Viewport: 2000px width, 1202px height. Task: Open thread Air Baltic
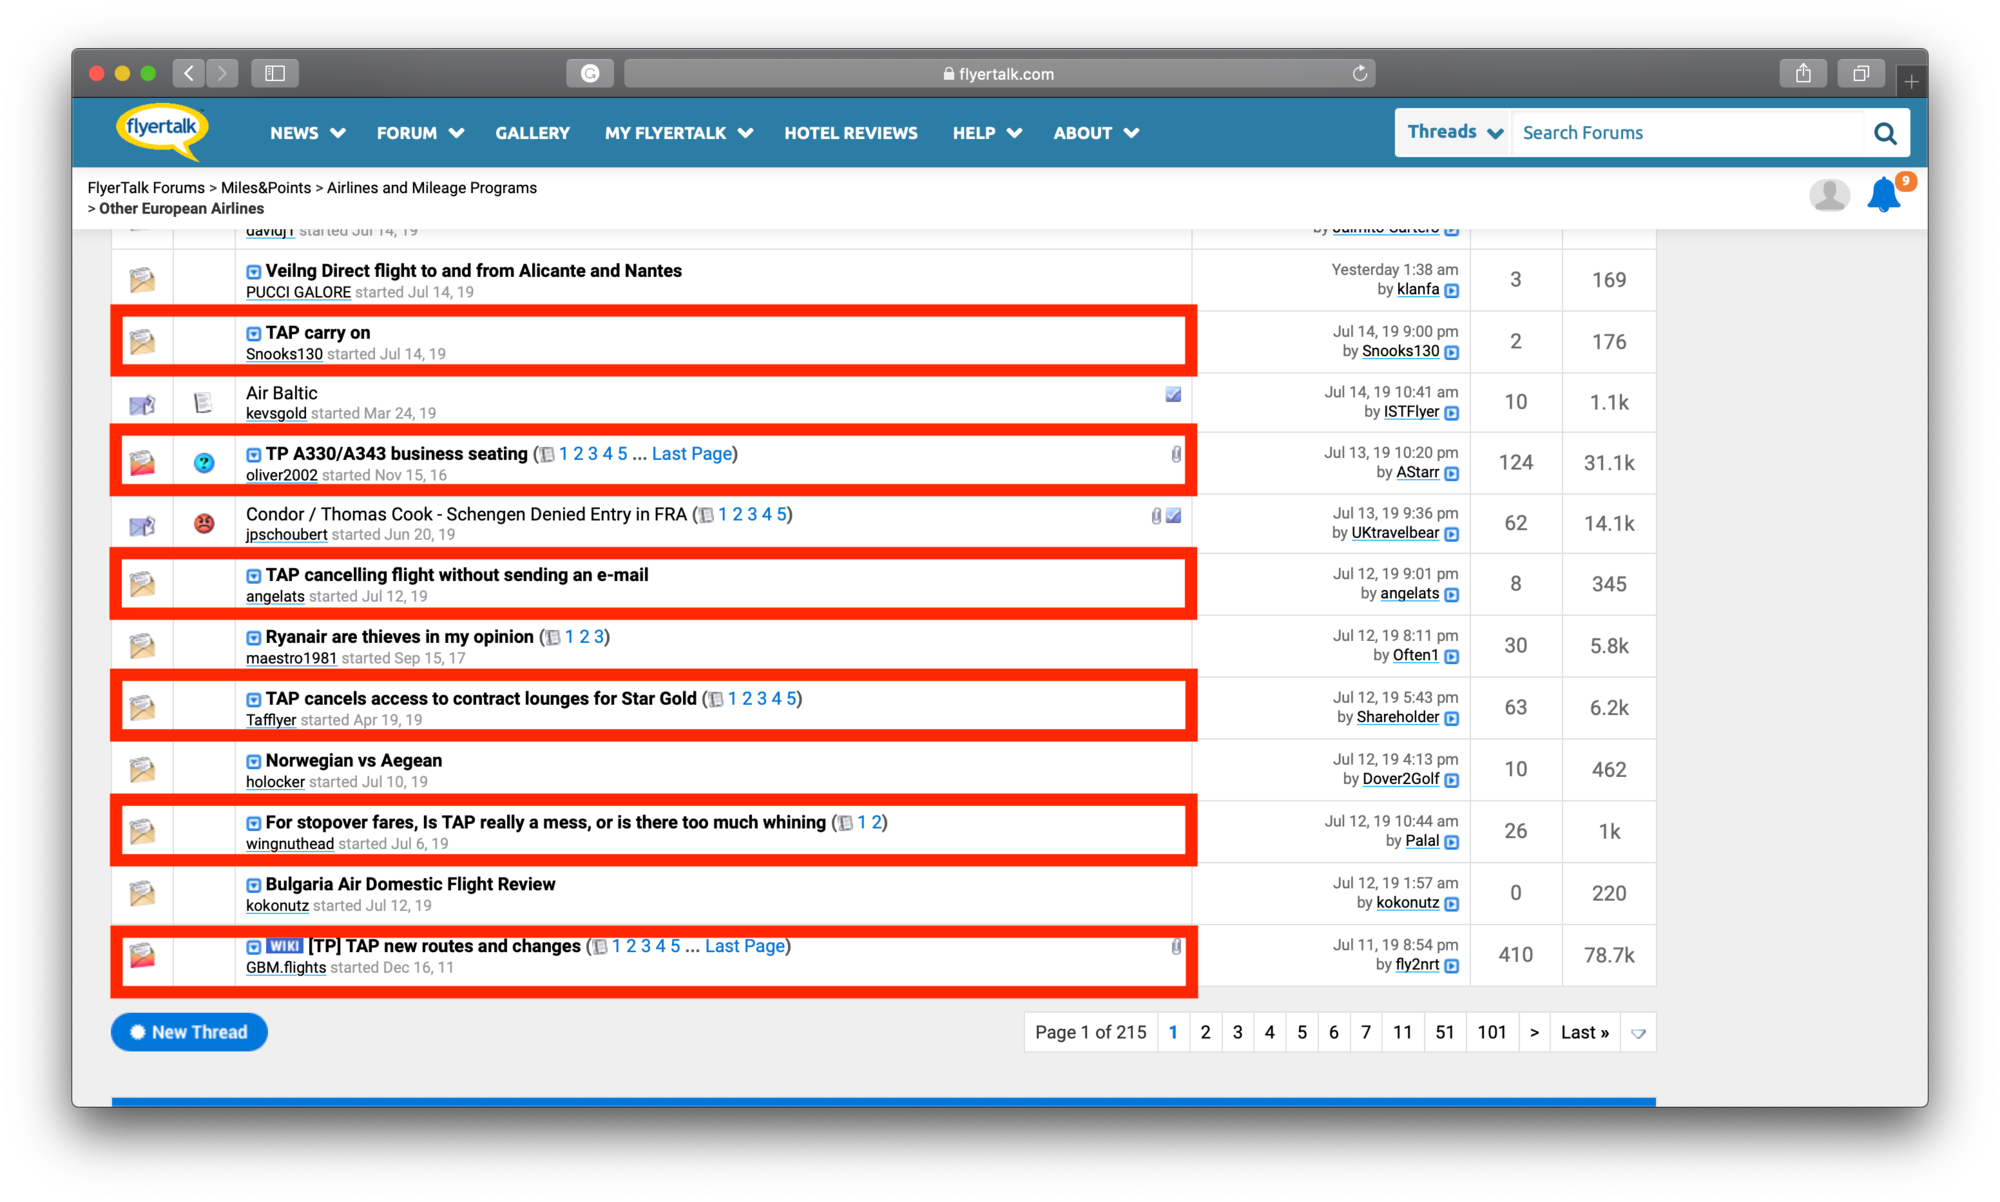tap(282, 393)
